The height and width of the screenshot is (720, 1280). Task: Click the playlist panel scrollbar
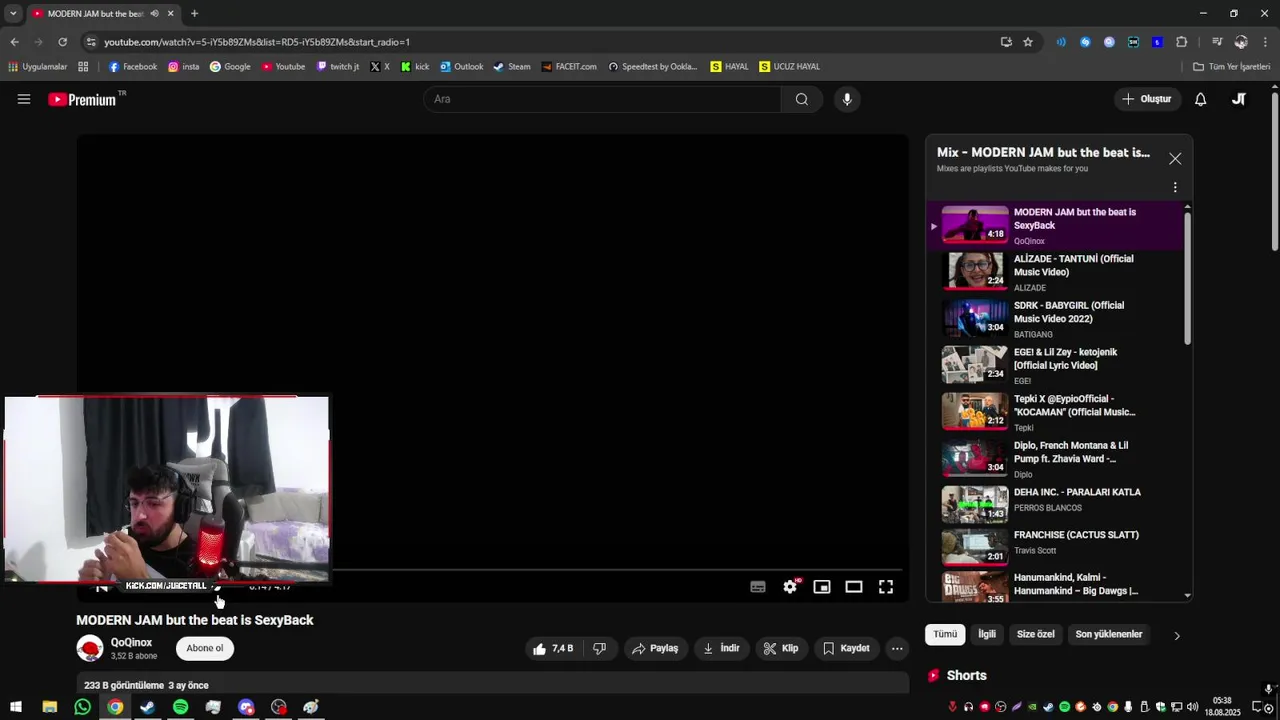click(x=1187, y=278)
